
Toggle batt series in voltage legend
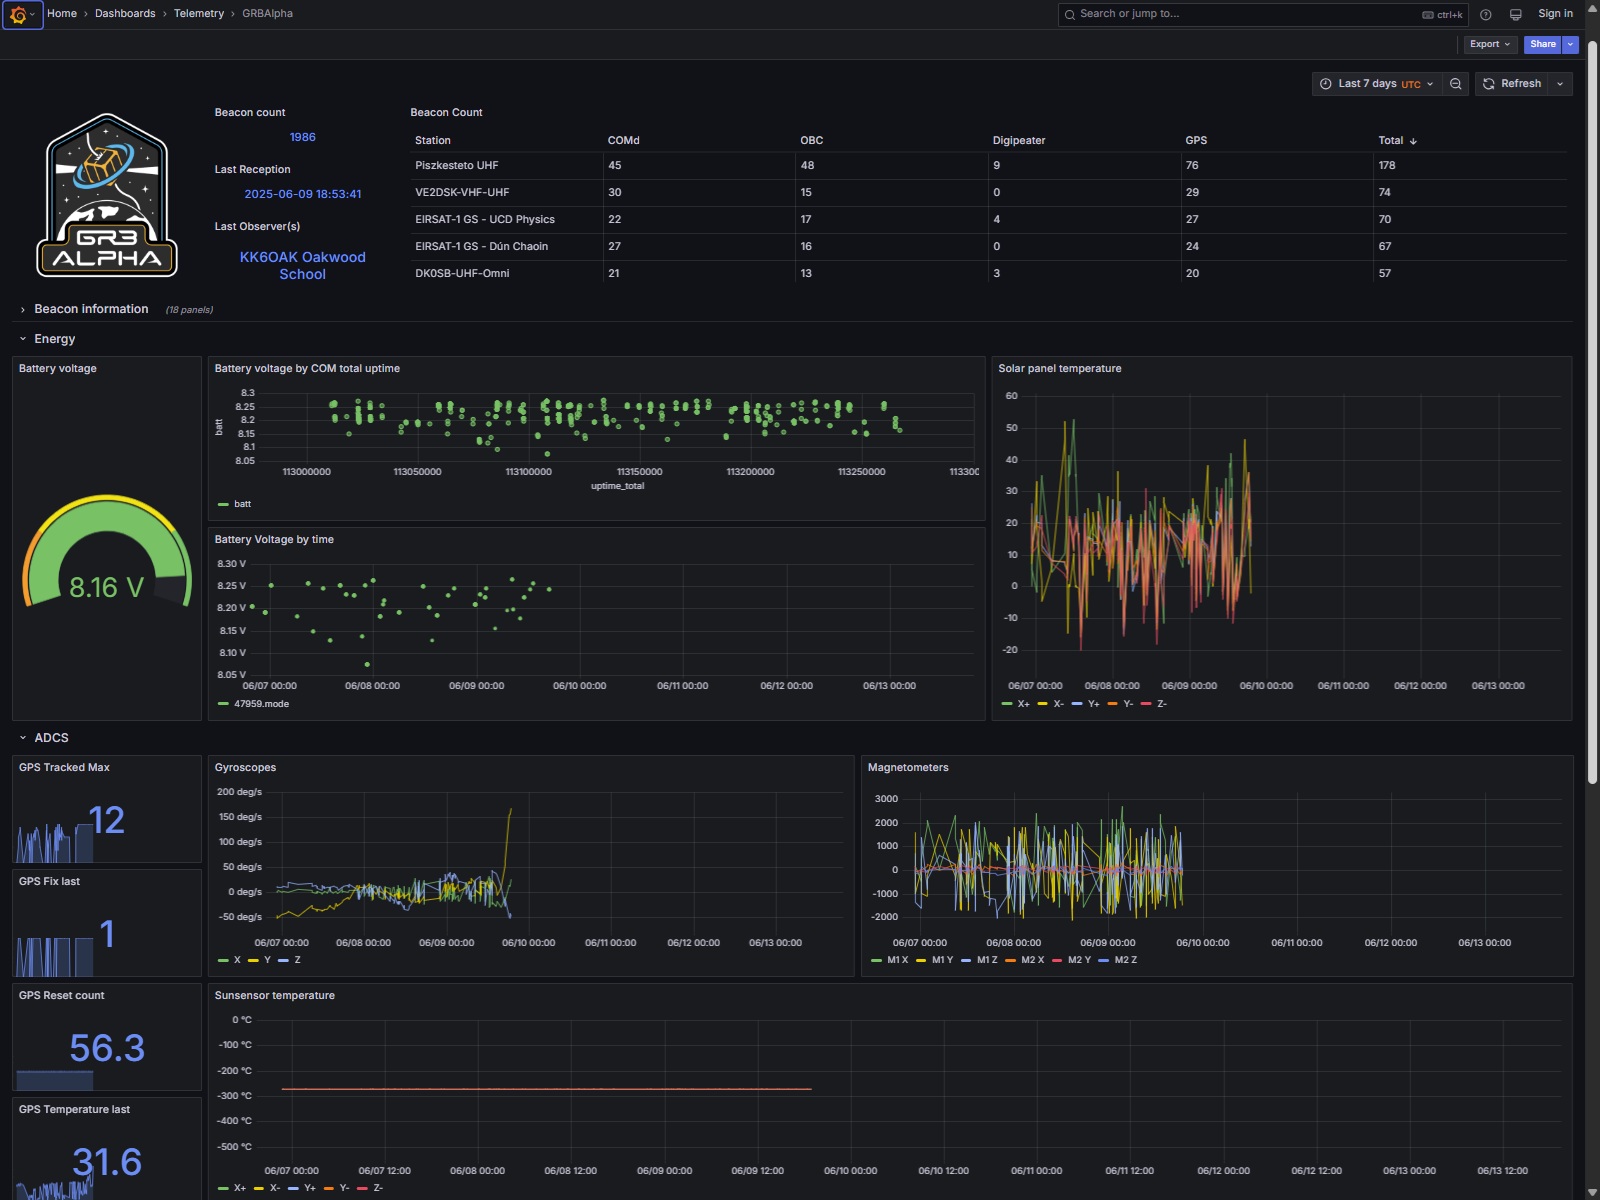(x=241, y=504)
